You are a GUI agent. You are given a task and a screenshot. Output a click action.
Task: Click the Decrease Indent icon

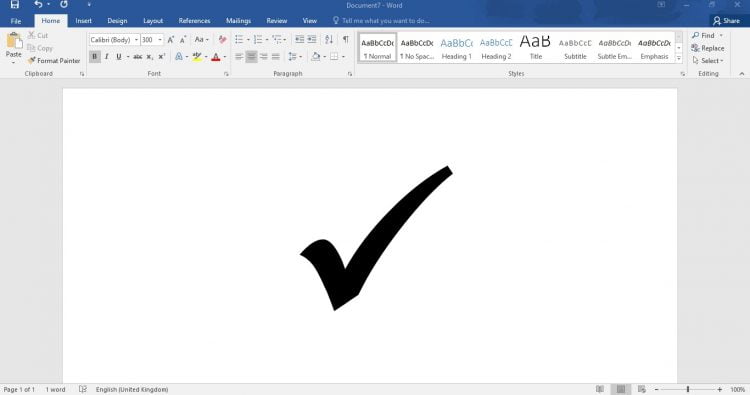point(299,40)
